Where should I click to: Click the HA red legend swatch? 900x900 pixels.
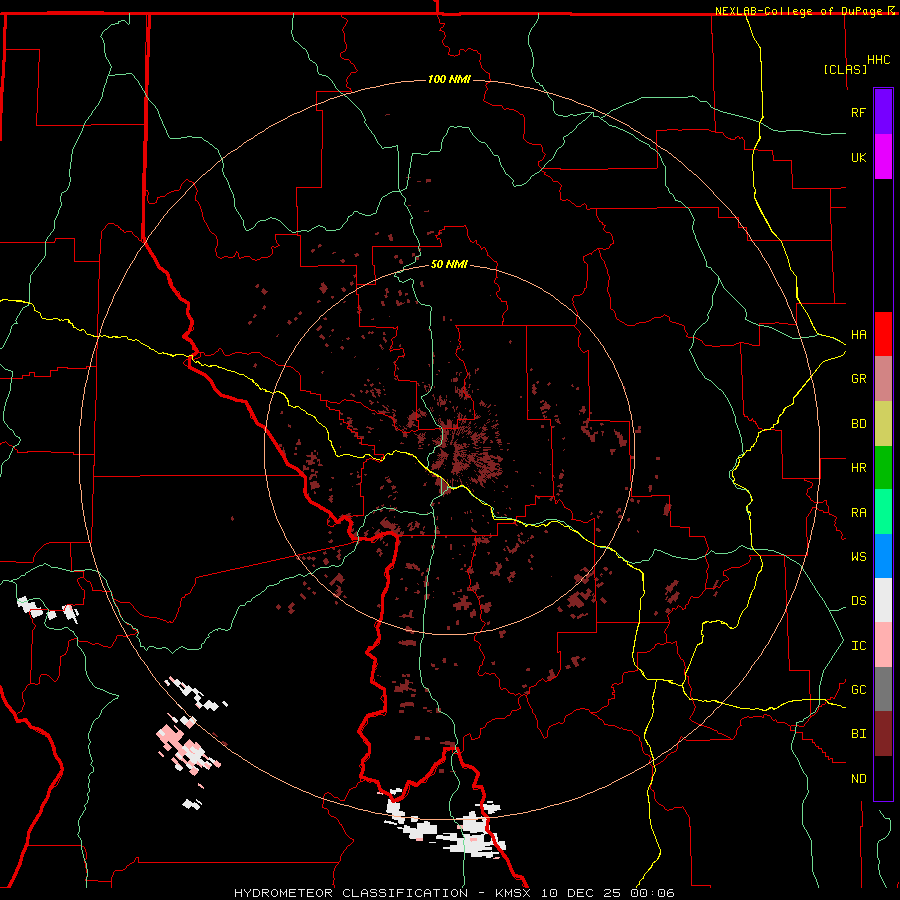tap(883, 334)
